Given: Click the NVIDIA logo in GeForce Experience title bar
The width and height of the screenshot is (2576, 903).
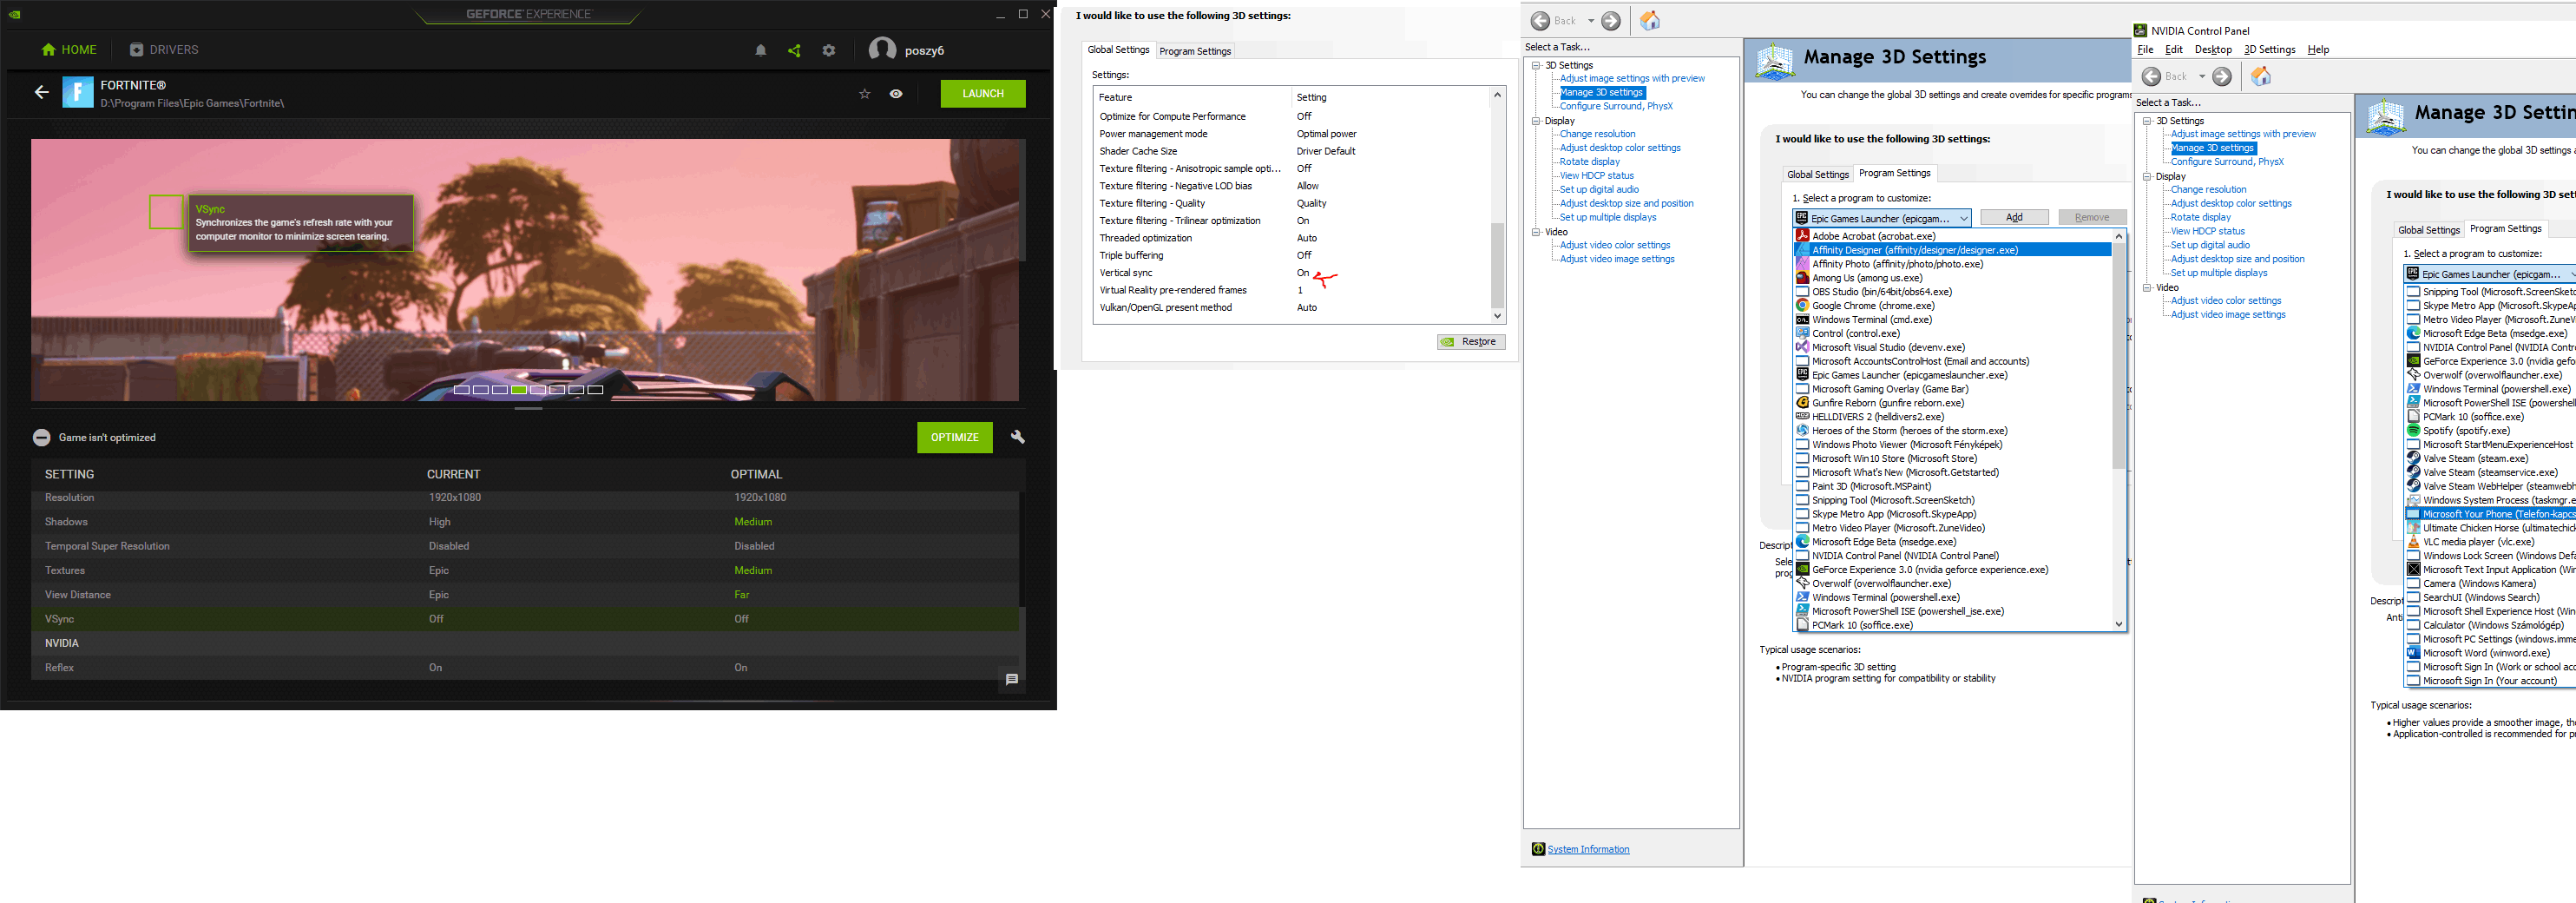Looking at the screenshot, I should [x=14, y=14].
